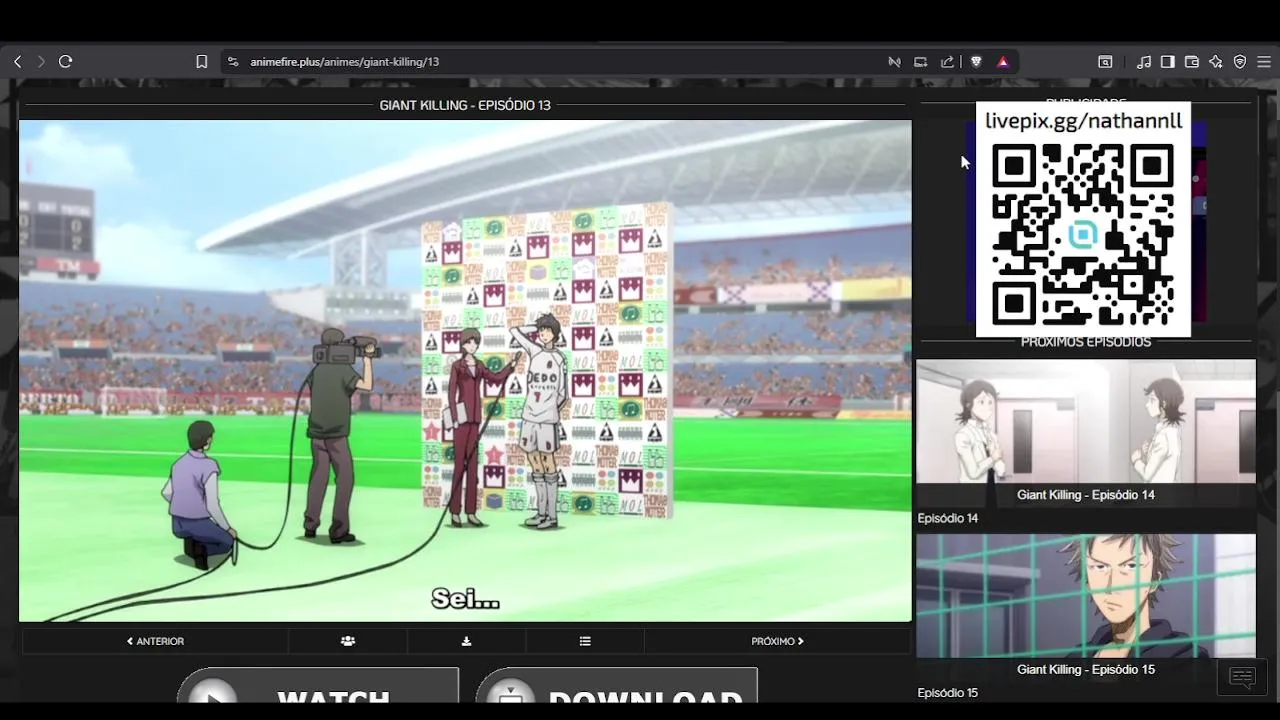The height and width of the screenshot is (720, 1280).
Task: Click the boxed magnifier icon in toolbar
Action: (x=1105, y=62)
